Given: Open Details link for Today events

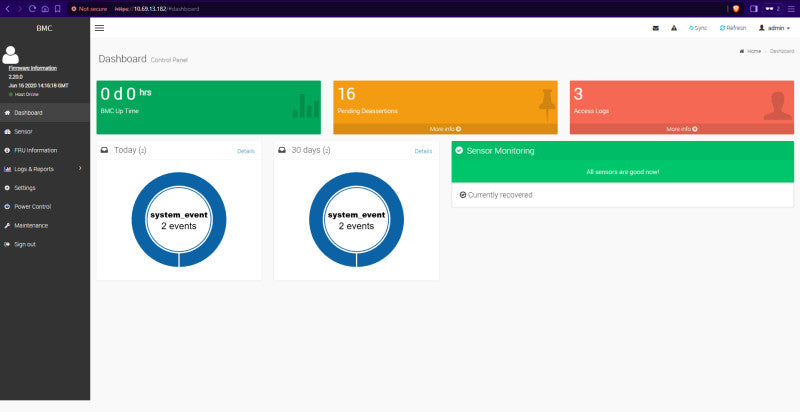Looking at the screenshot, I should pos(246,151).
